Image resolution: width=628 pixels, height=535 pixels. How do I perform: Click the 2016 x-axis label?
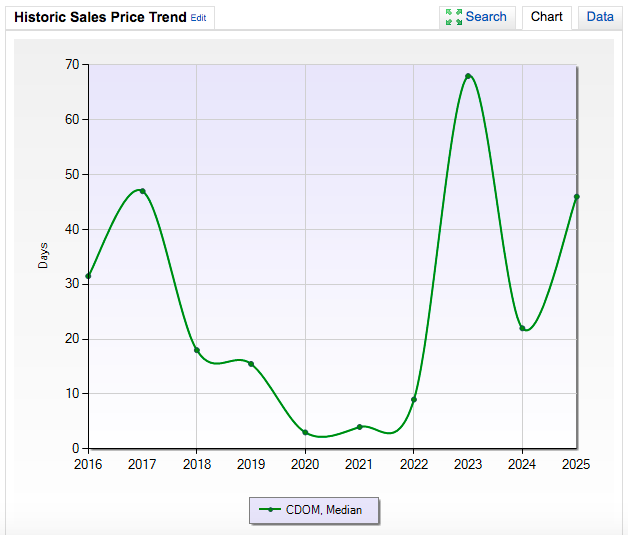click(x=88, y=465)
